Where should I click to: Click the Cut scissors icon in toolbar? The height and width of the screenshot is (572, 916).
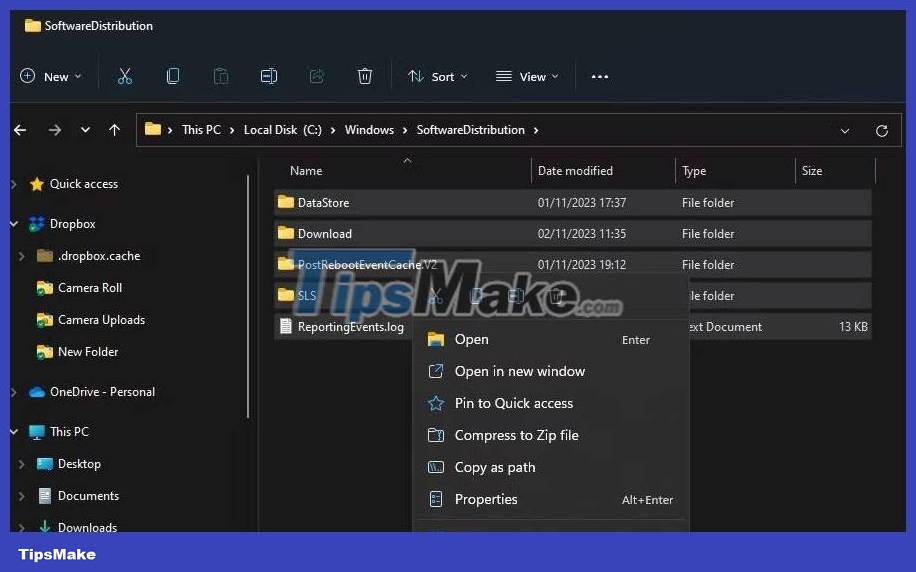pos(124,76)
